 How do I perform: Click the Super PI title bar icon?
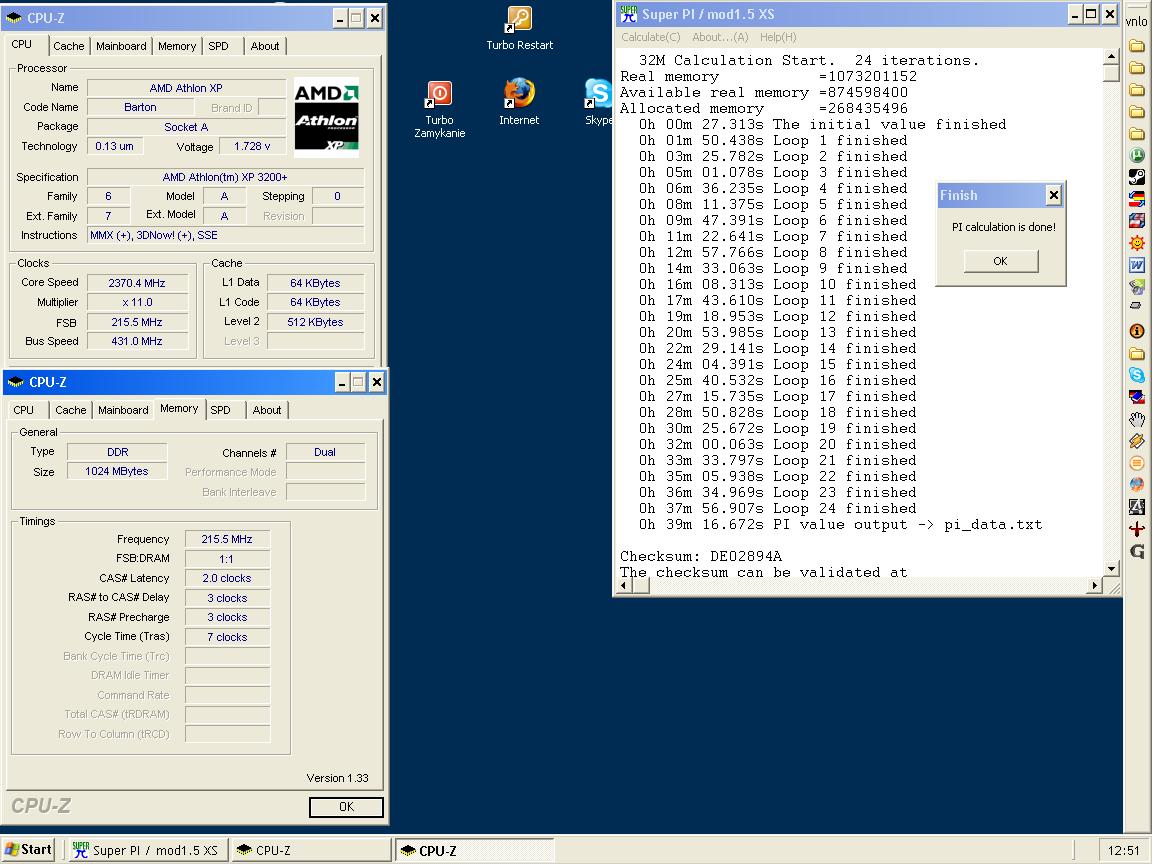pyautogui.click(x=628, y=14)
